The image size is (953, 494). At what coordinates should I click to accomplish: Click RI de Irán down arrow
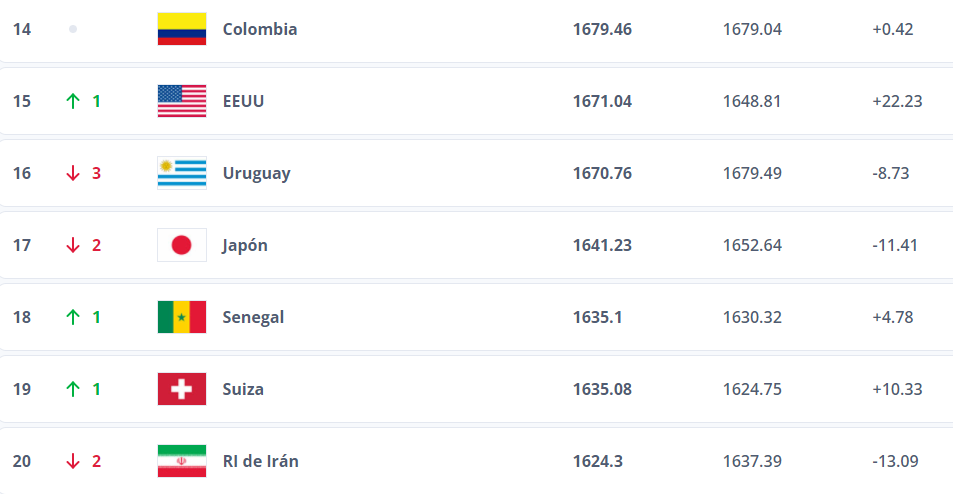(x=72, y=461)
